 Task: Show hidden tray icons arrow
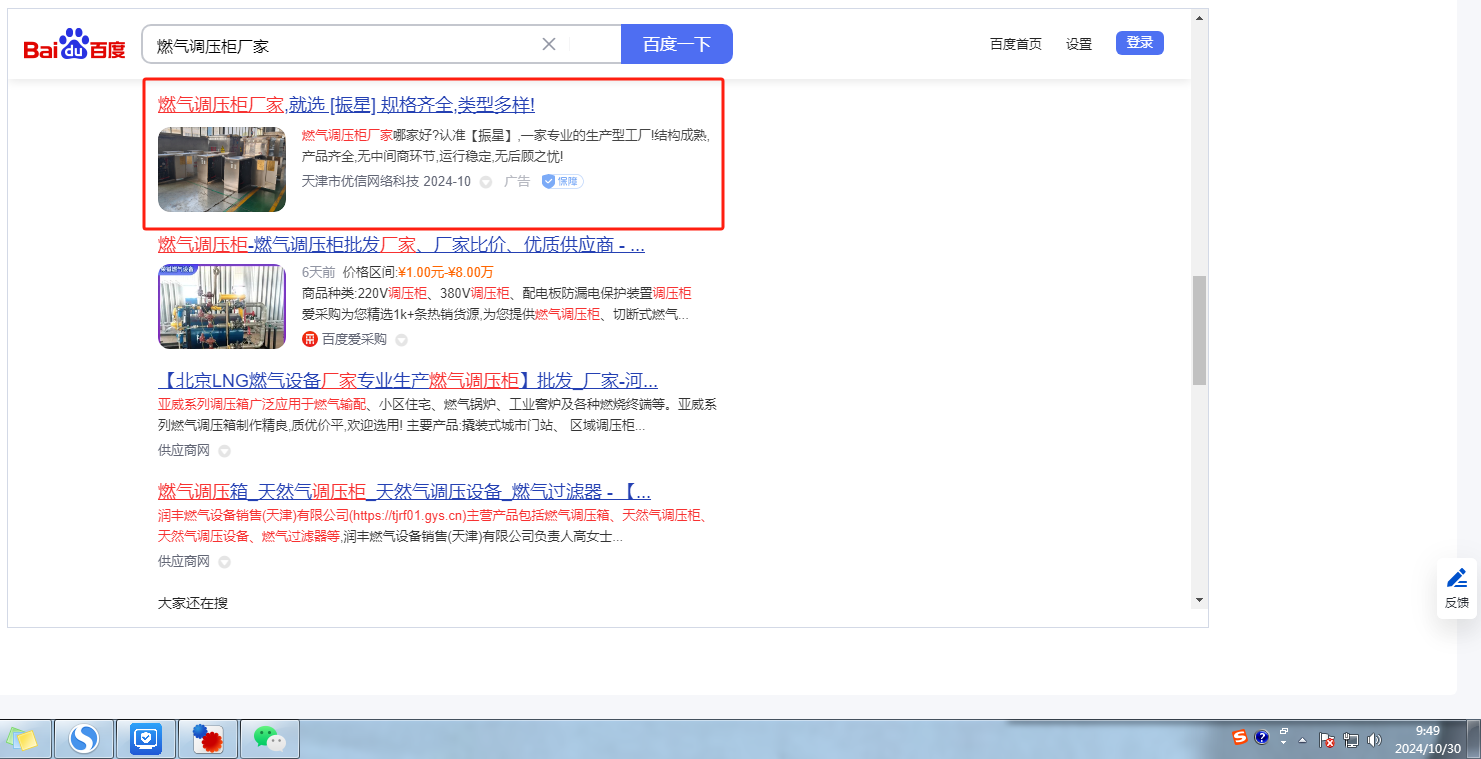tap(1303, 740)
